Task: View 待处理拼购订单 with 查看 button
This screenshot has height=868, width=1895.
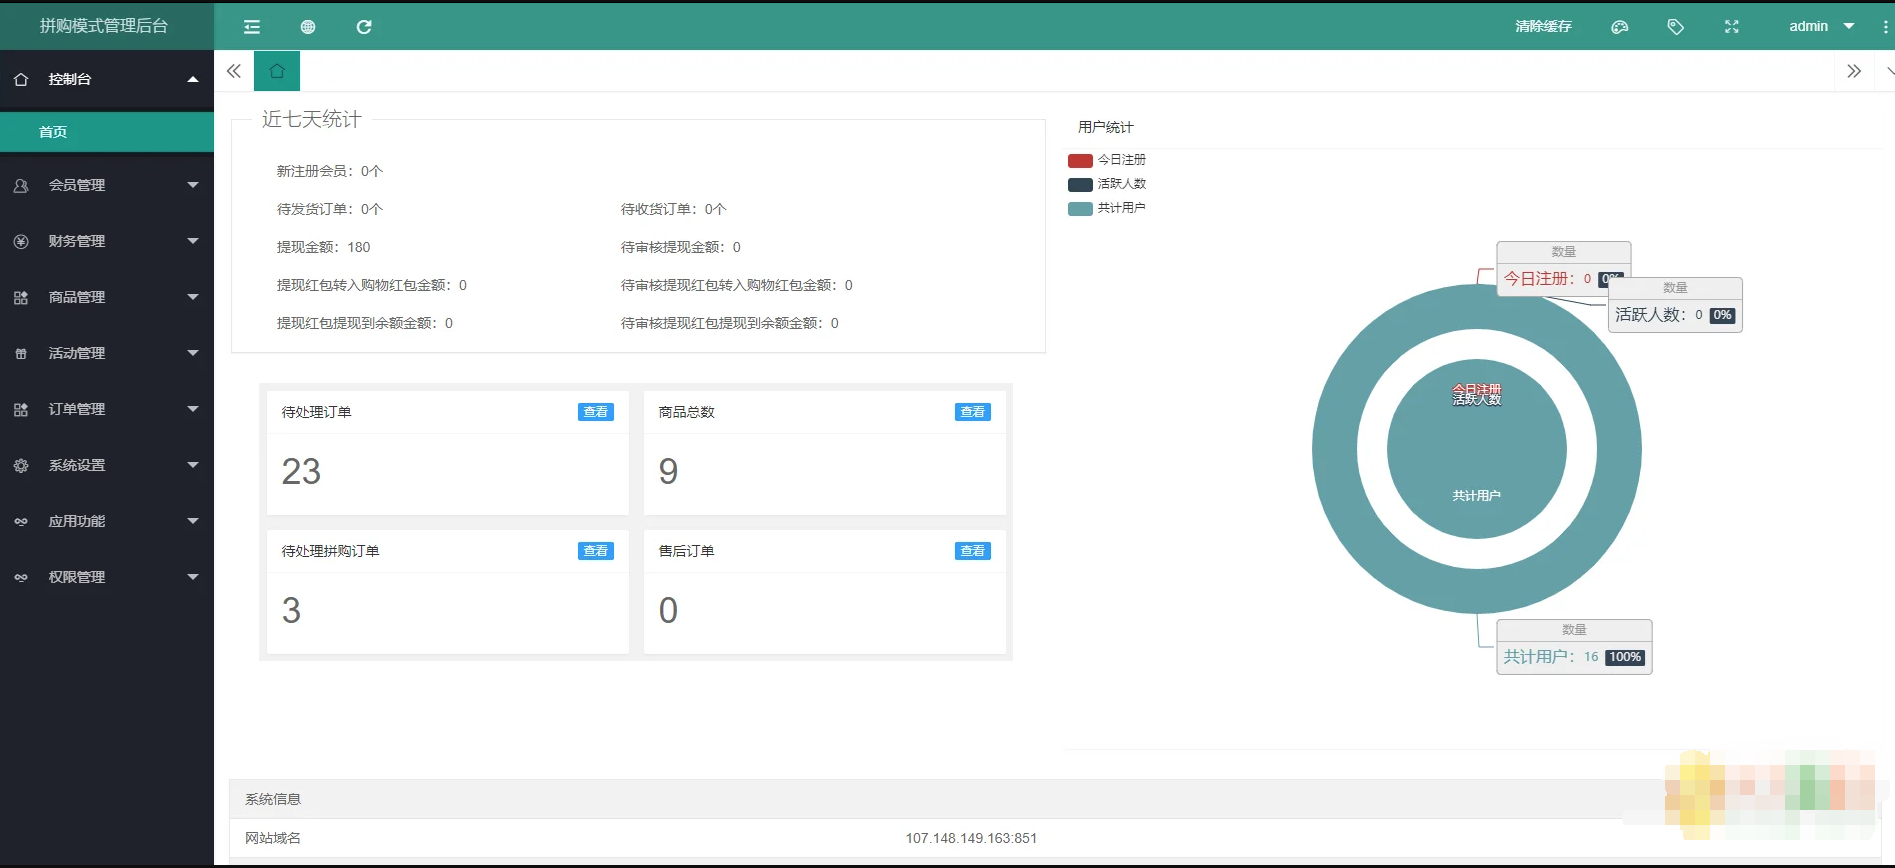Action: click(596, 551)
